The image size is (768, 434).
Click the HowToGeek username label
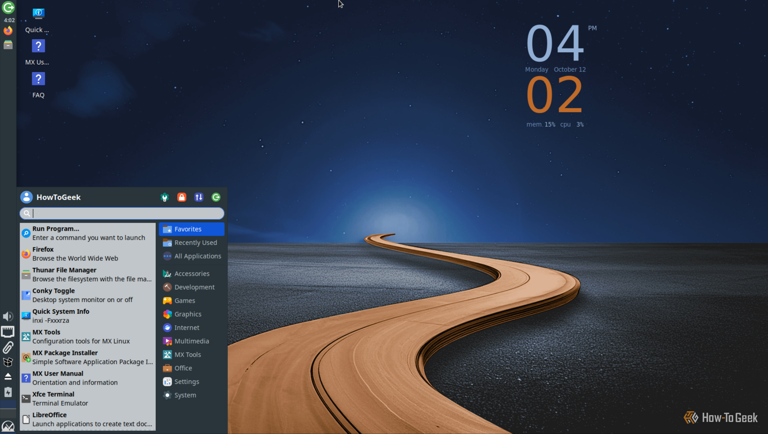58,197
